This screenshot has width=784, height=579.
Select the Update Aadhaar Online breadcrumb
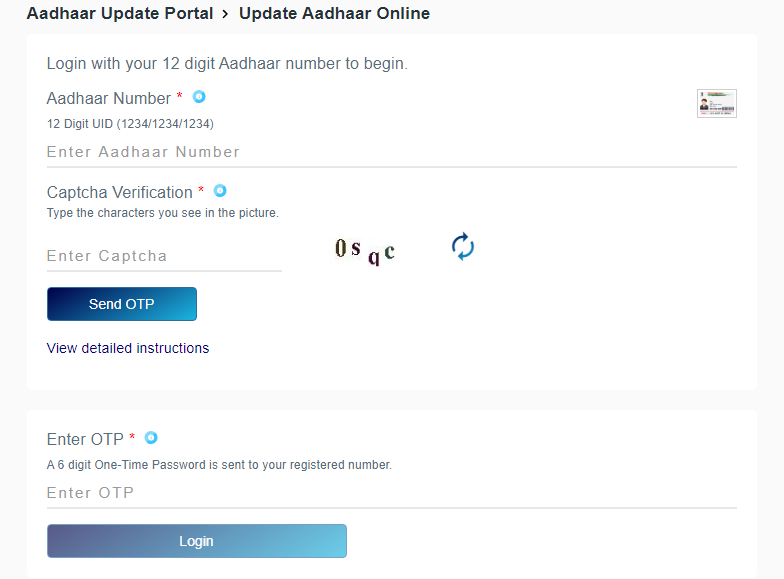coord(334,14)
